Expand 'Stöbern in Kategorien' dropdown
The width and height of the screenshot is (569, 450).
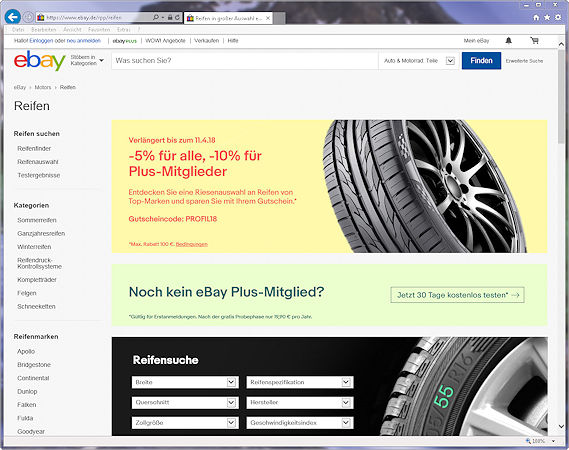[x=87, y=60]
